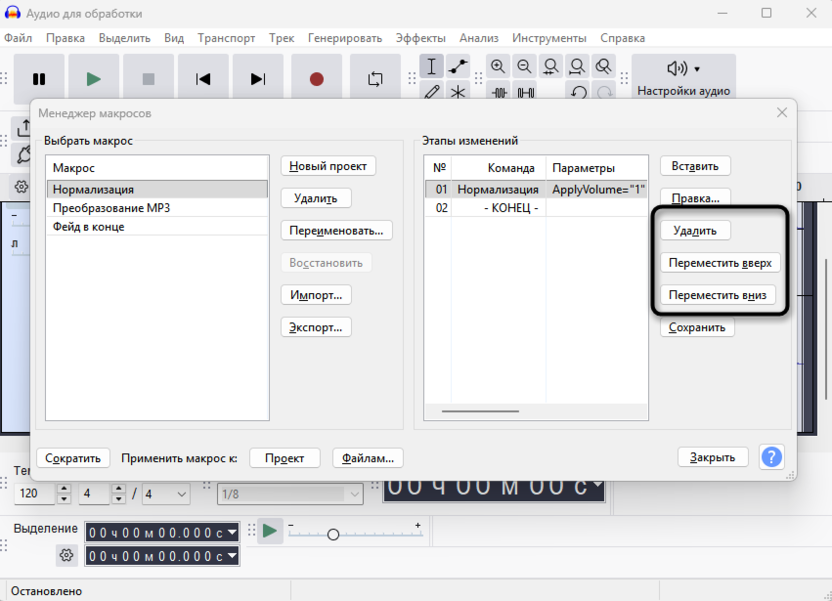
Task: Adjust the playback speed slider
Action: pyautogui.click(x=333, y=534)
